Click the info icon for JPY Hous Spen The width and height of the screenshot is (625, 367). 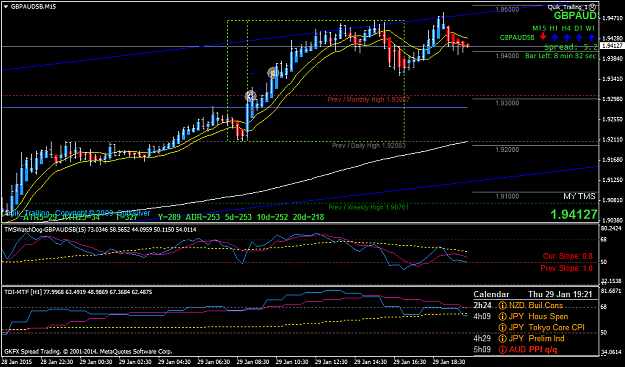503,316
